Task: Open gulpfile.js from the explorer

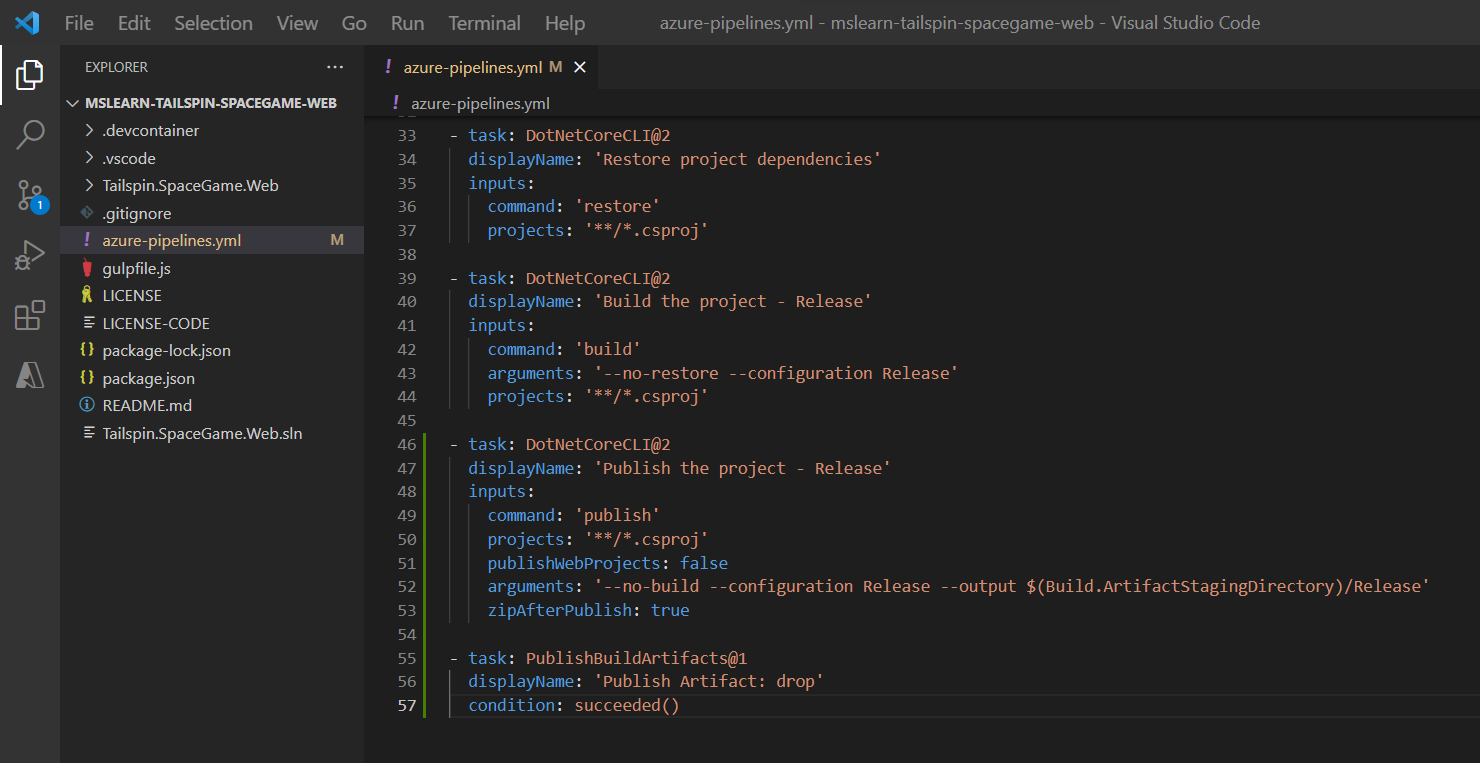Action: [x=136, y=268]
